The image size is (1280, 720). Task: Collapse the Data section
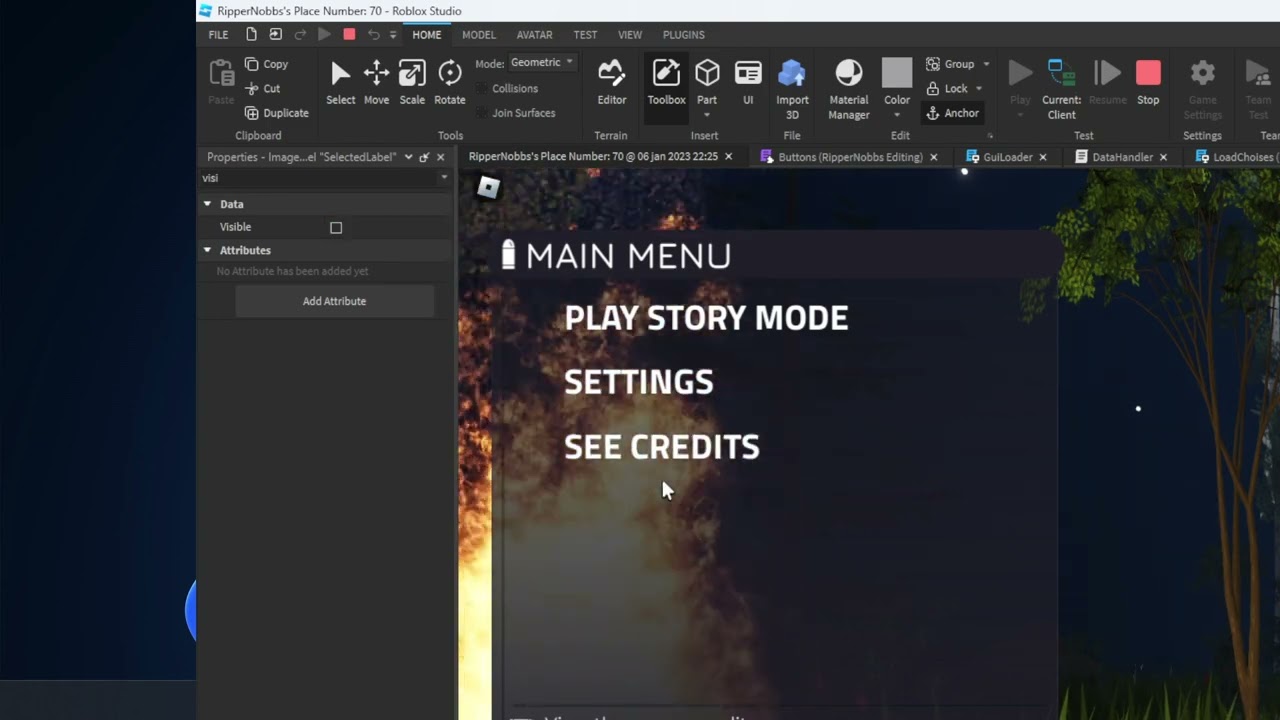pos(208,204)
